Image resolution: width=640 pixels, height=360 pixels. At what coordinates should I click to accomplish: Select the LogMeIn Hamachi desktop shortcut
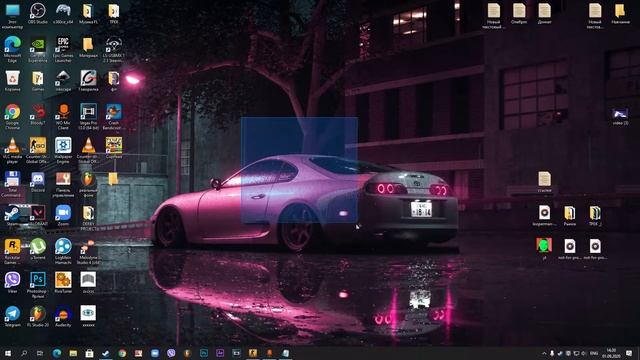click(63, 247)
